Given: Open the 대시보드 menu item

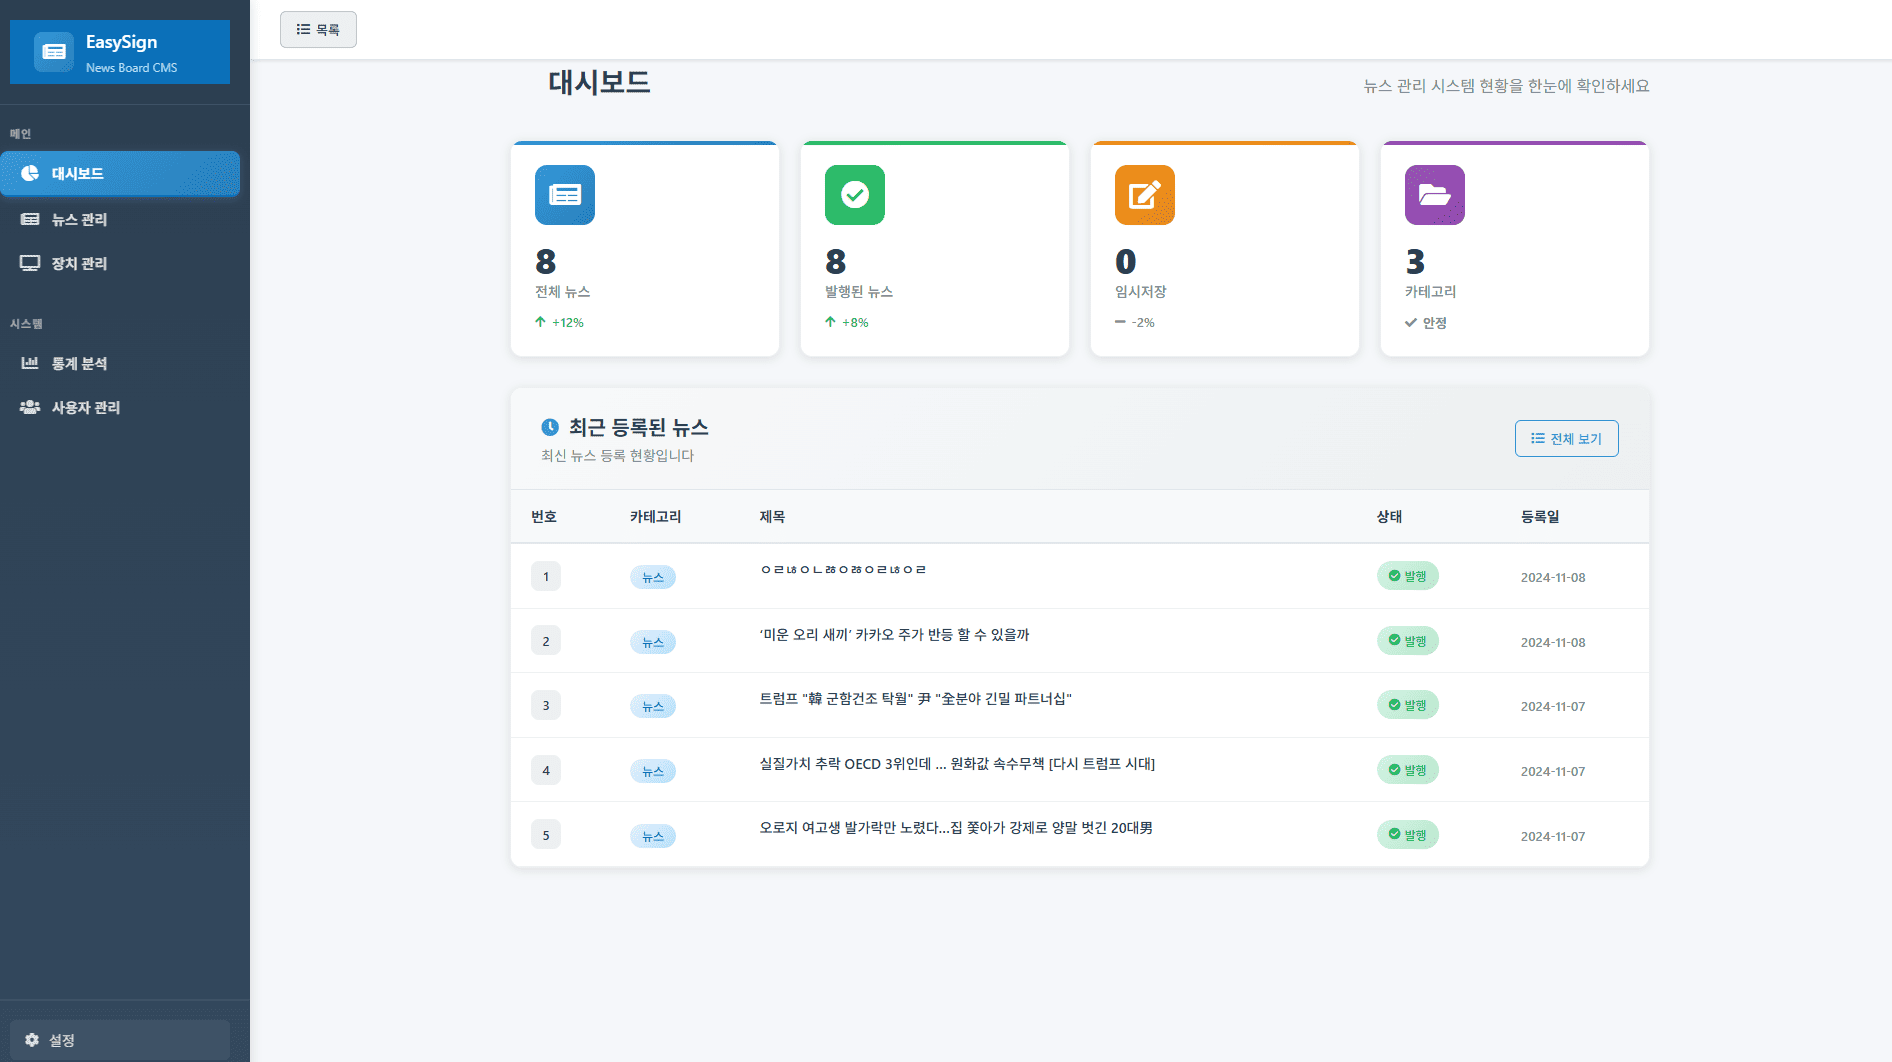Looking at the screenshot, I should (120, 174).
